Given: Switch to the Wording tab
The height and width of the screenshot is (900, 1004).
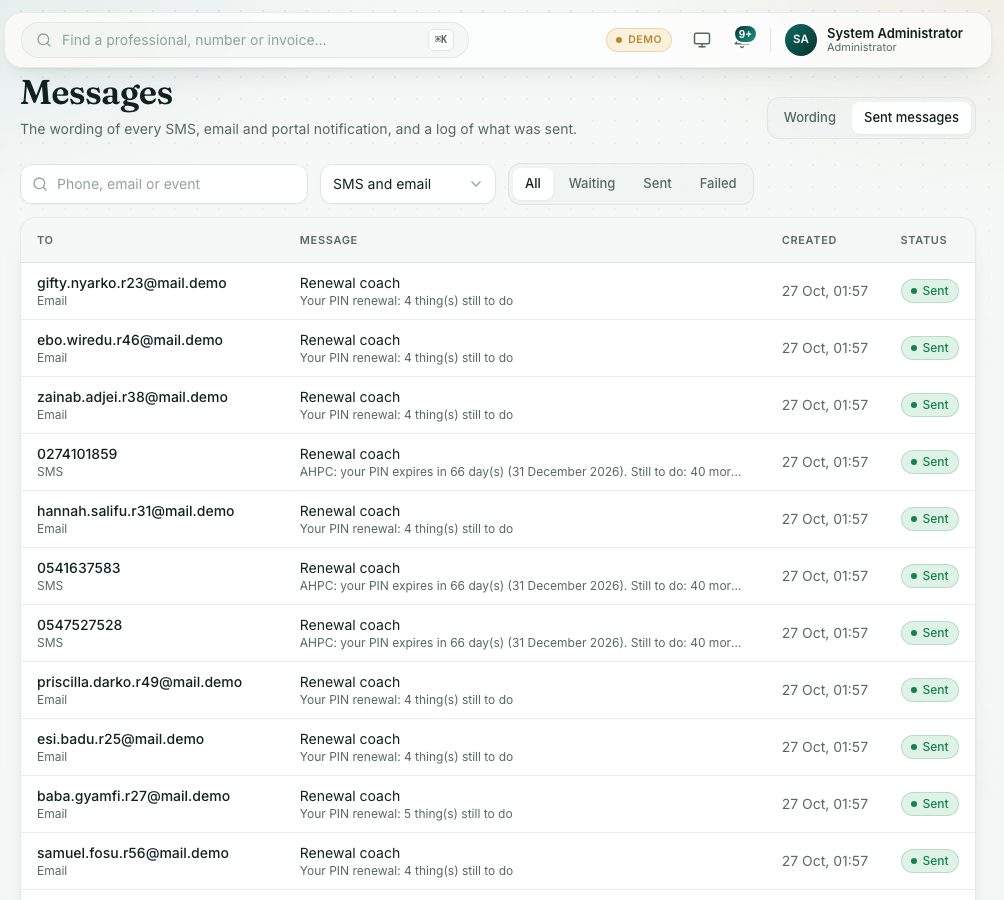Looking at the screenshot, I should pos(809,118).
